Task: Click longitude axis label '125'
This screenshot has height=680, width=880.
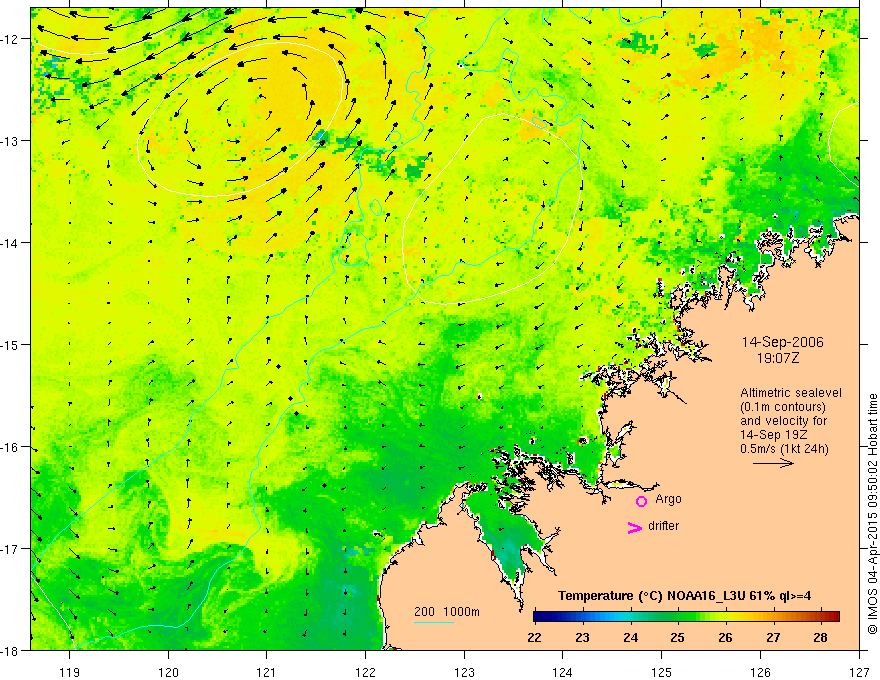Action: 662,672
